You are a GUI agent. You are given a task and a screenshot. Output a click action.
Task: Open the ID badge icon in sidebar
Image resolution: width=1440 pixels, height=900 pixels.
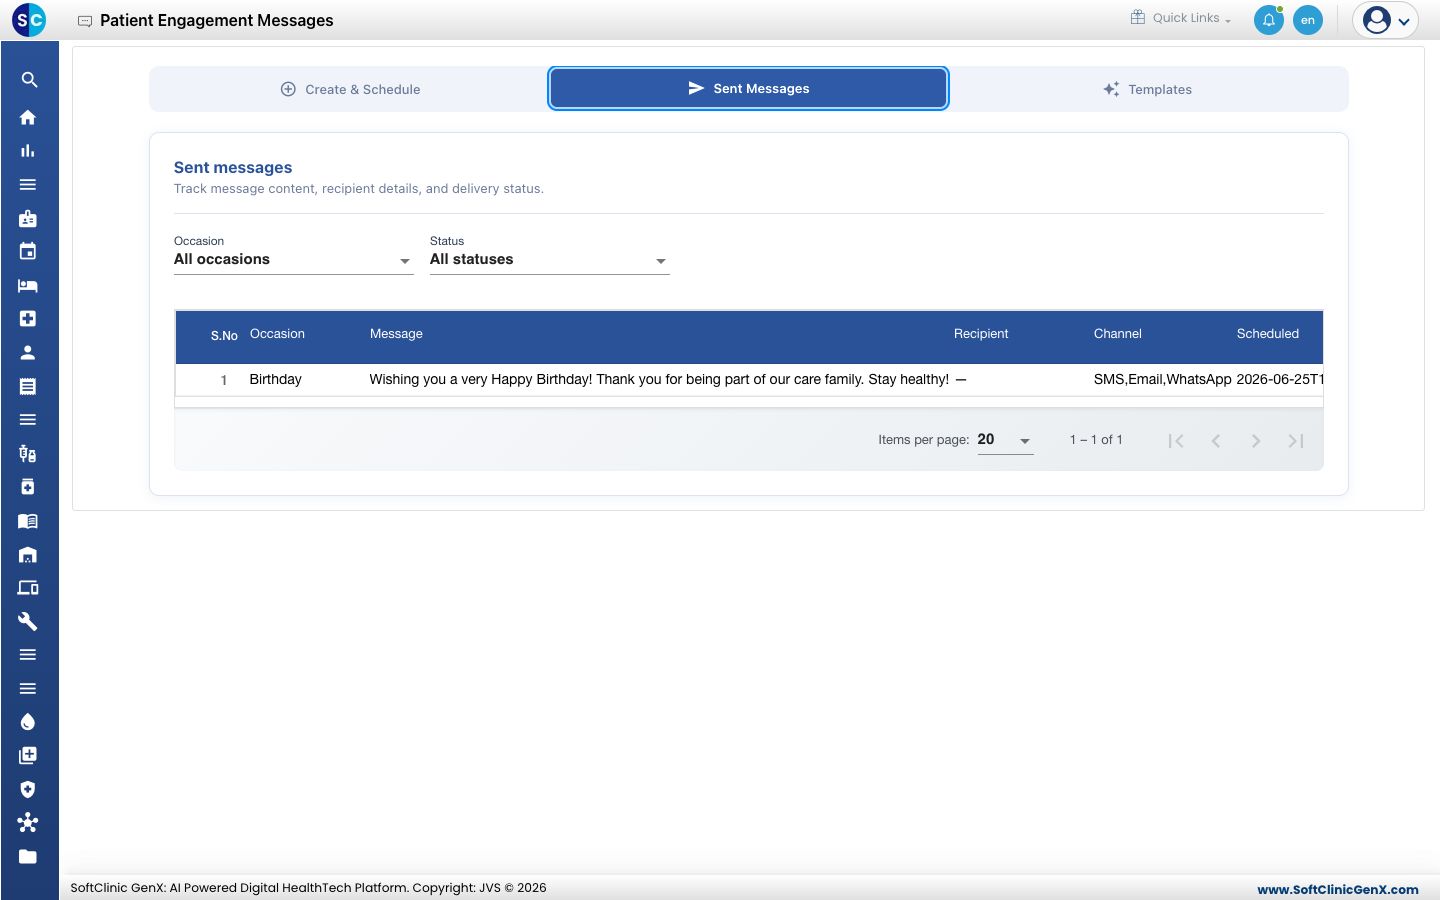pyautogui.click(x=28, y=218)
